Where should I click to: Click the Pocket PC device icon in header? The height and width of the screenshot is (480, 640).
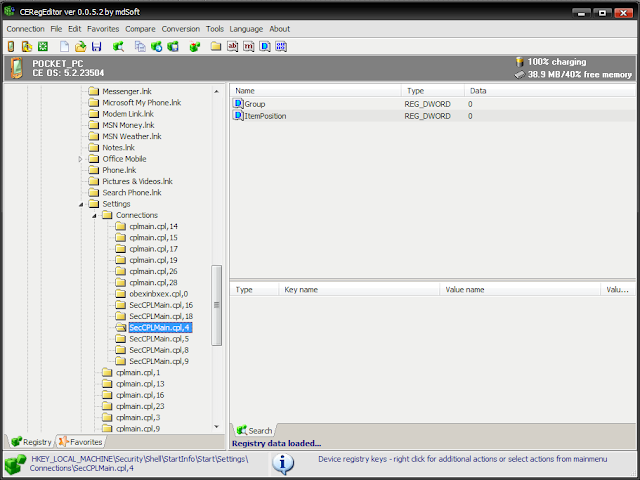[x=17, y=68]
